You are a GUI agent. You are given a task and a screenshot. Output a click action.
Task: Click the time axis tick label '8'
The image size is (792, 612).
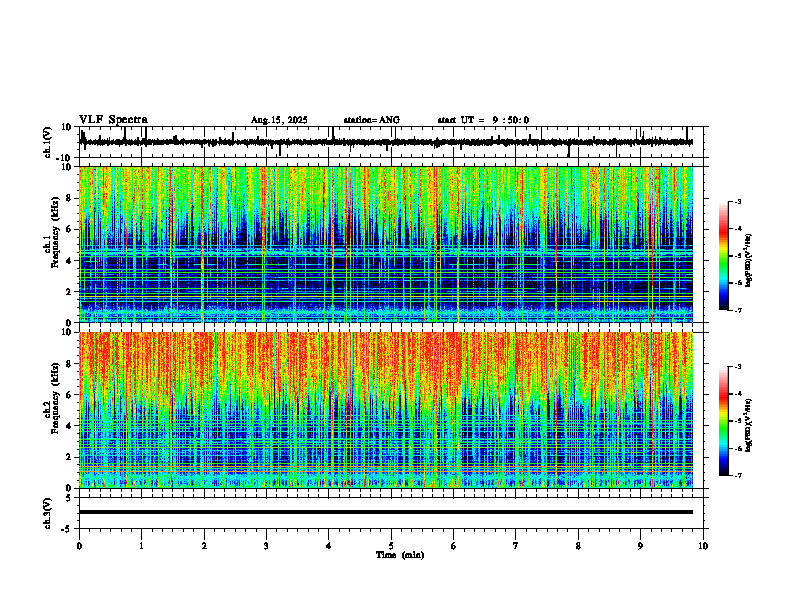(578, 546)
